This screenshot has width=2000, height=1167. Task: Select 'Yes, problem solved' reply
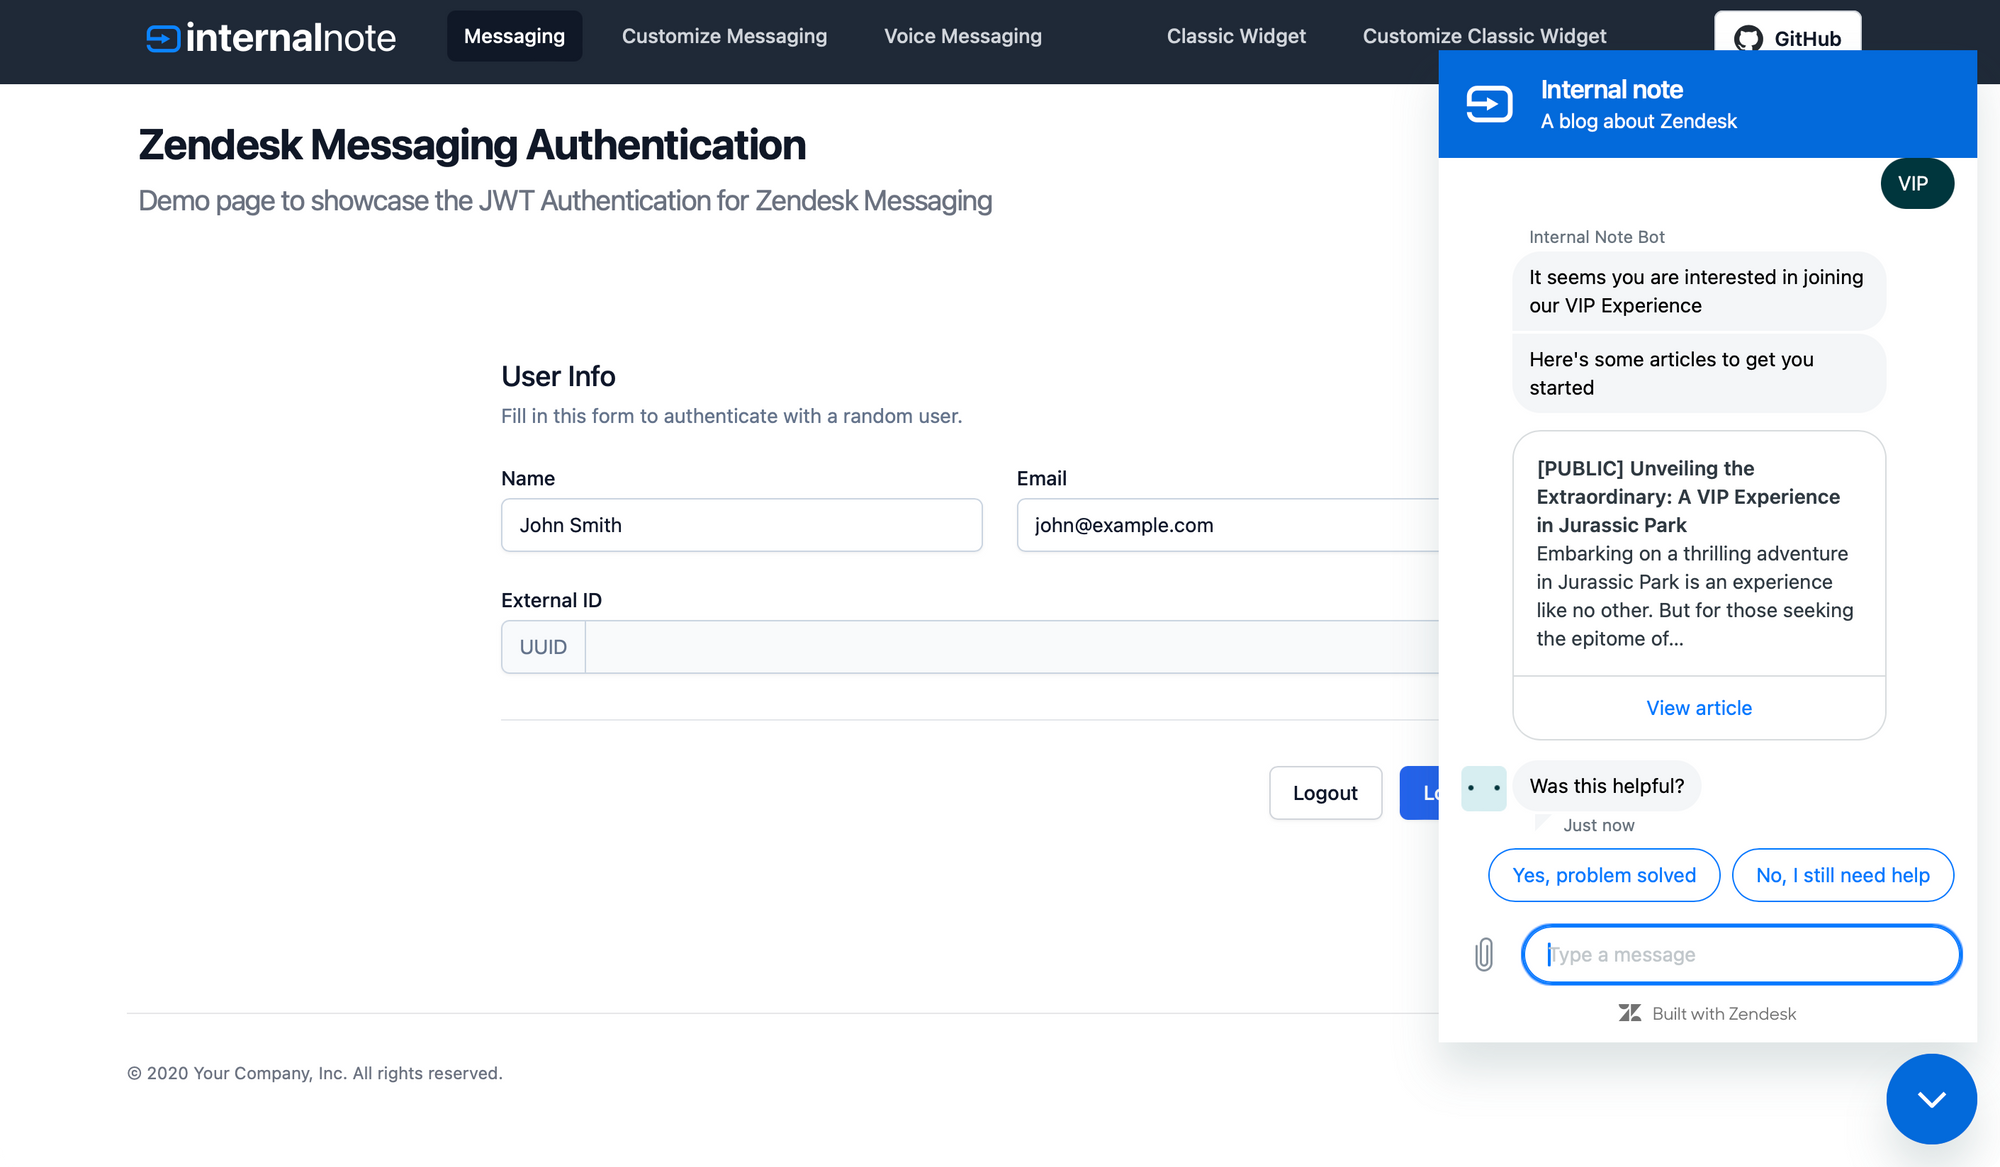click(x=1603, y=875)
